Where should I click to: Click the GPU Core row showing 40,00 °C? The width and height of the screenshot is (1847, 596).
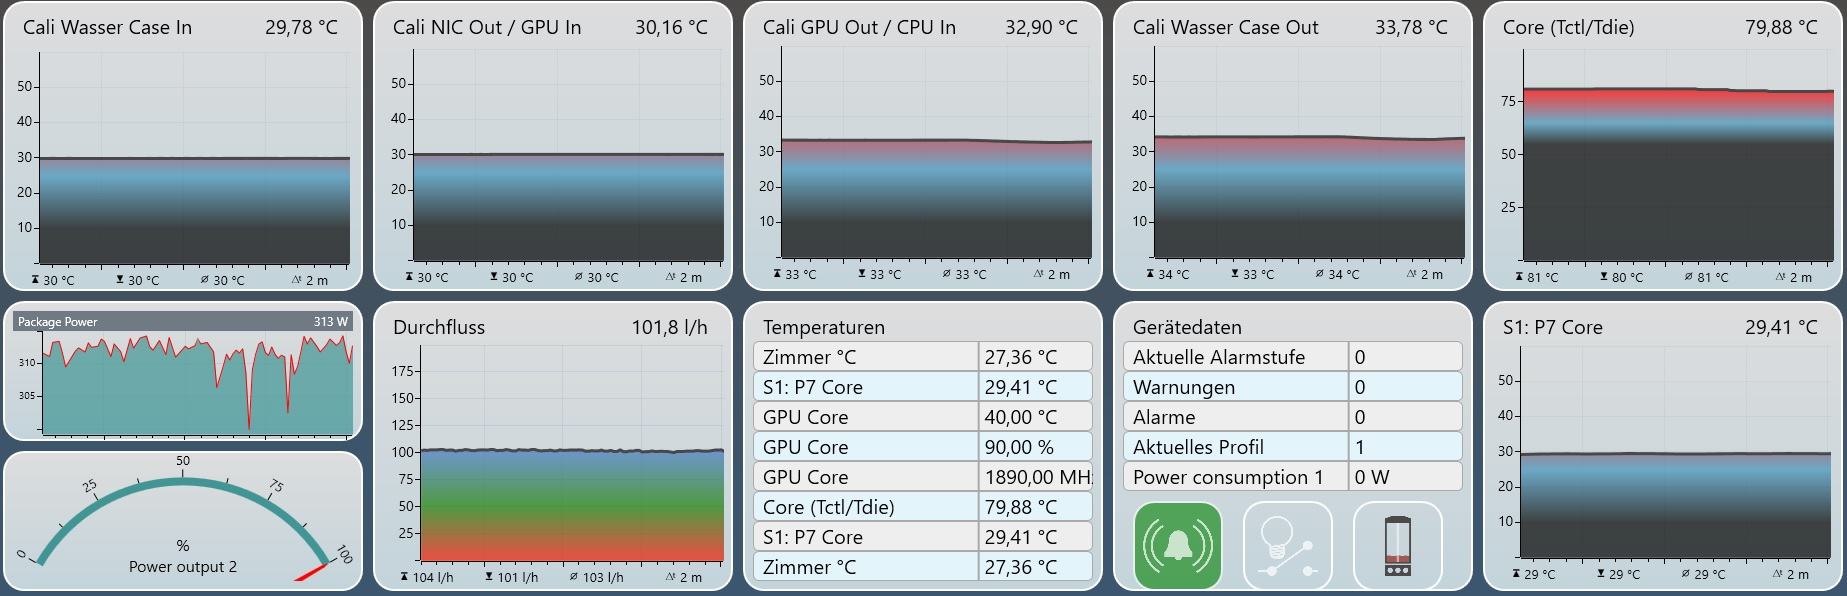pyautogui.click(x=922, y=417)
